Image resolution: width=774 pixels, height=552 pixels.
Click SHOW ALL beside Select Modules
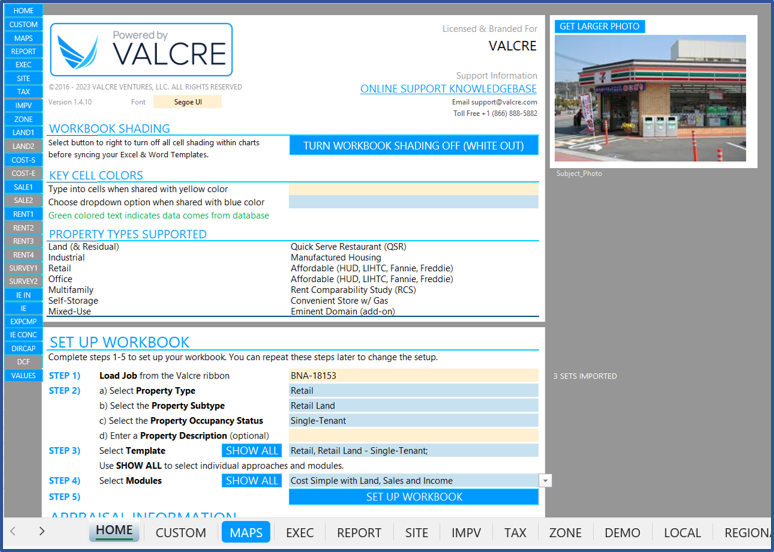pyautogui.click(x=252, y=480)
